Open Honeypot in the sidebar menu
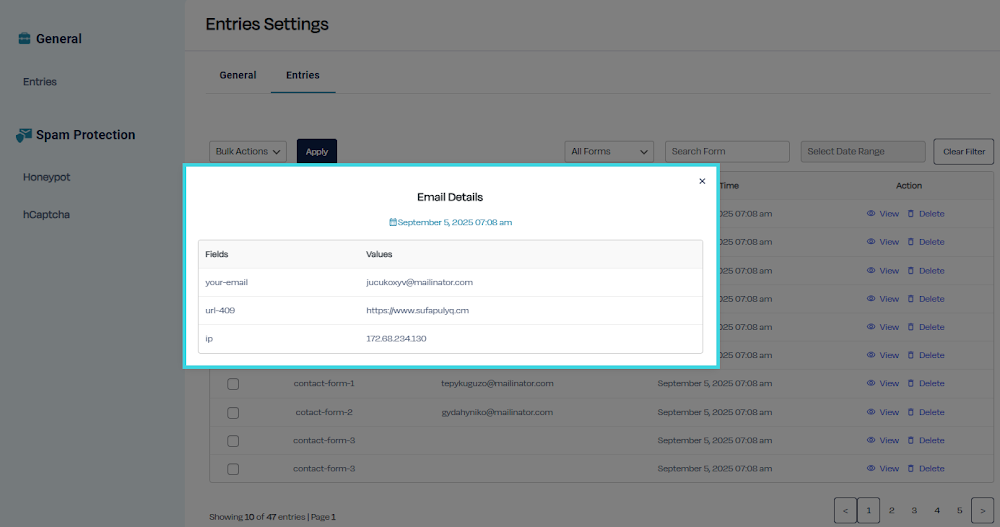This screenshot has height=527, width=1000. (x=47, y=177)
